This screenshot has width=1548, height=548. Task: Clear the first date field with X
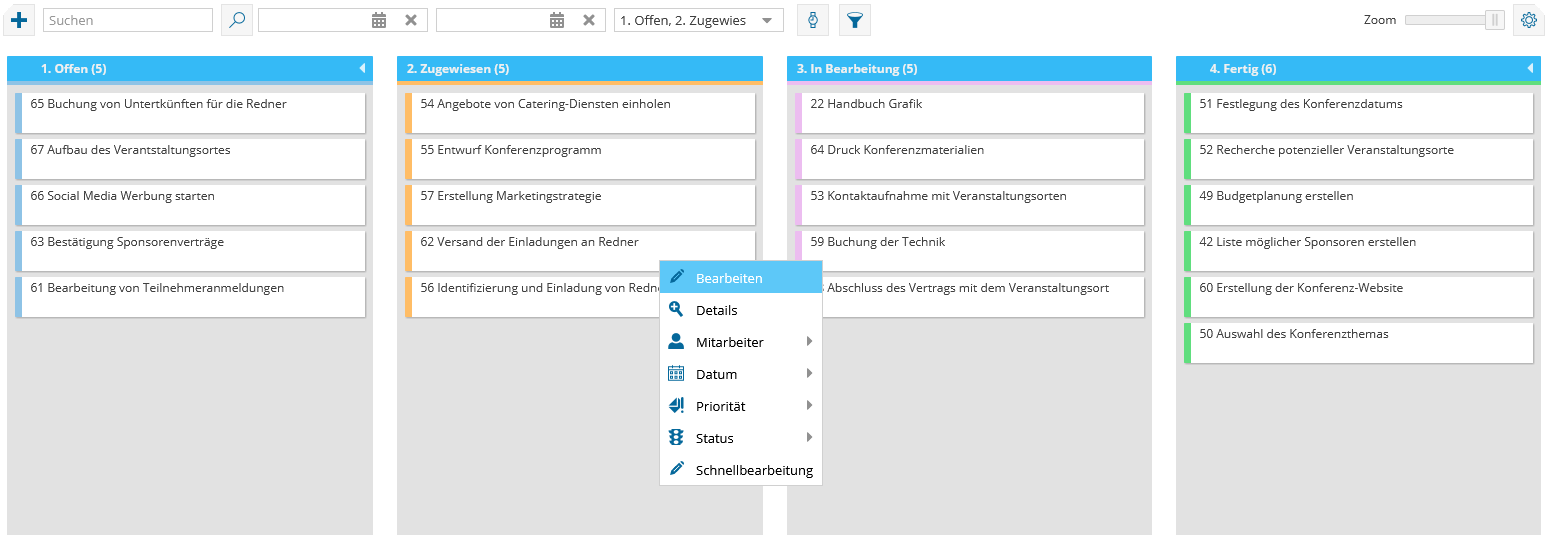click(411, 20)
